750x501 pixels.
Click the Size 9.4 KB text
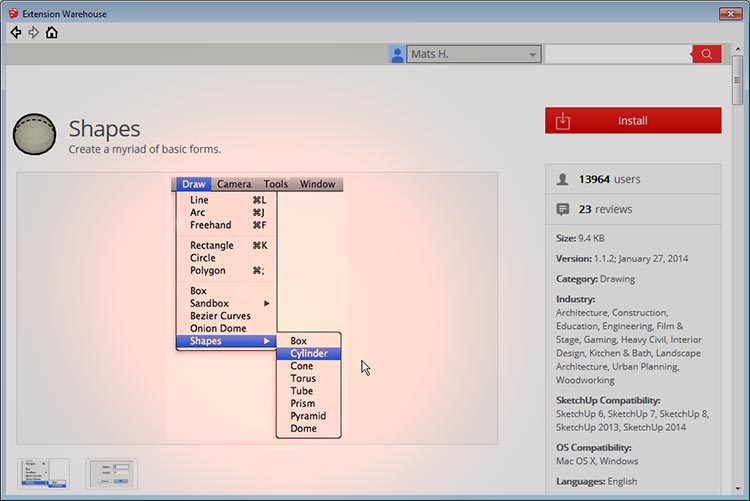click(x=580, y=238)
